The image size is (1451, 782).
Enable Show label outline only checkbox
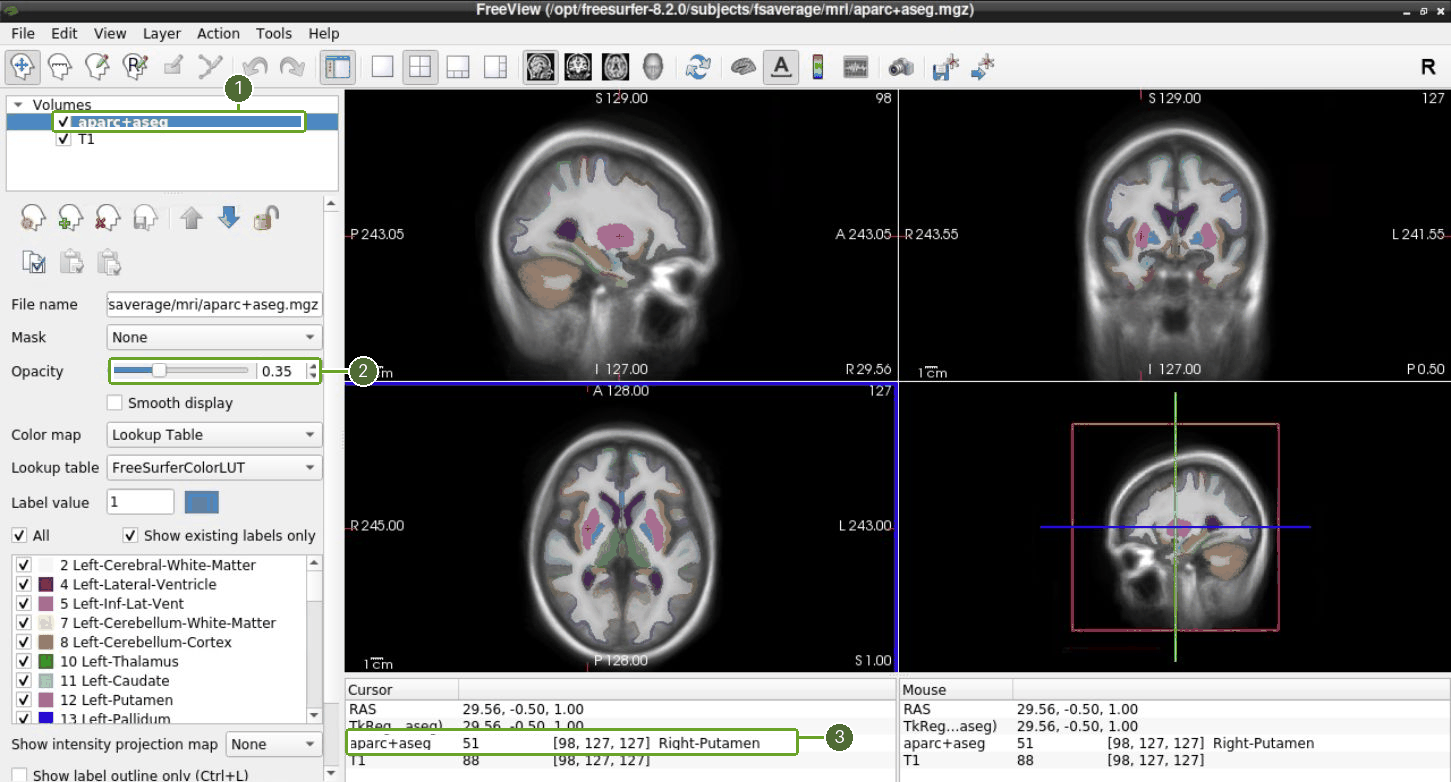point(19,775)
